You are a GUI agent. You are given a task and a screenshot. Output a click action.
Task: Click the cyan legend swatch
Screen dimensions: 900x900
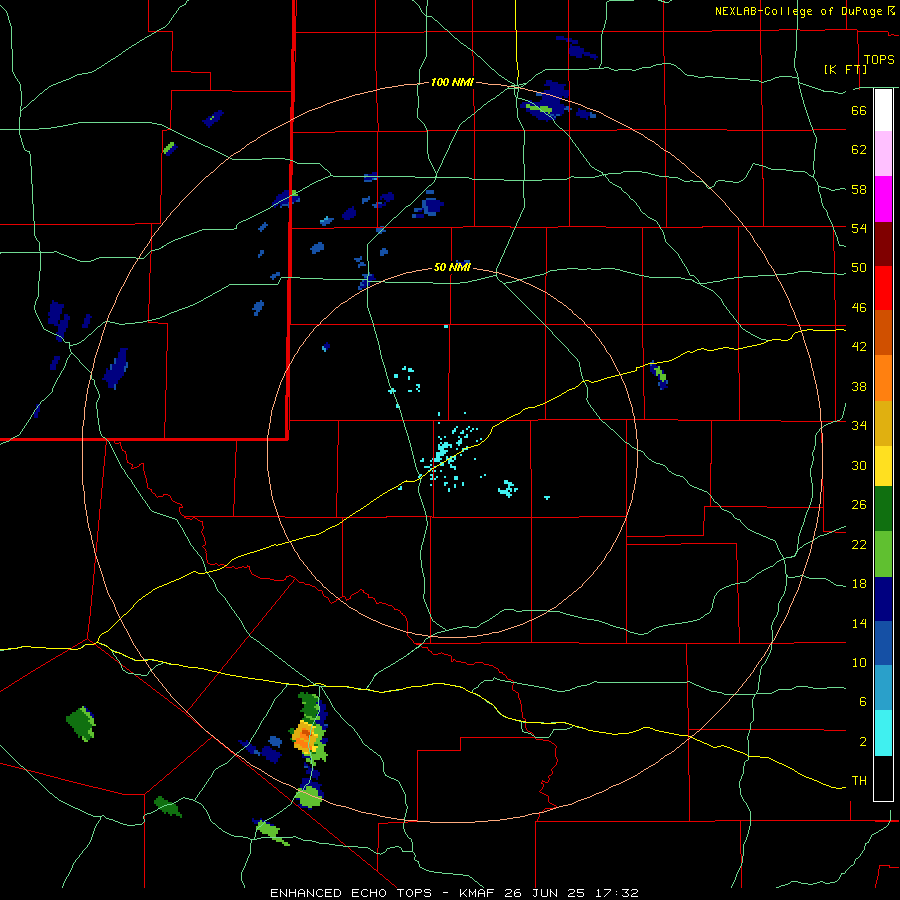point(883,734)
